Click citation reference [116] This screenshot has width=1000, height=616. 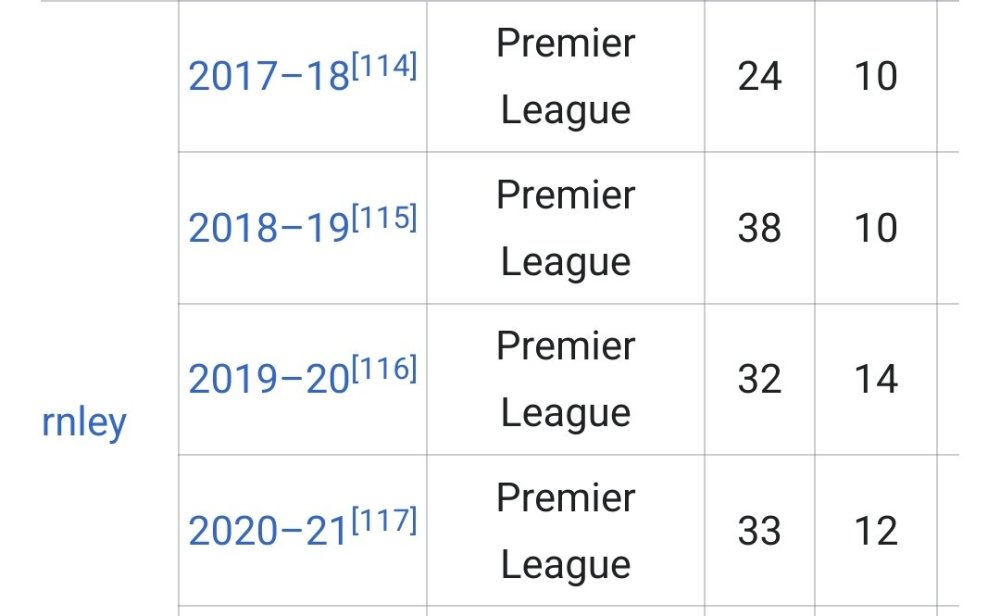[x=384, y=370]
